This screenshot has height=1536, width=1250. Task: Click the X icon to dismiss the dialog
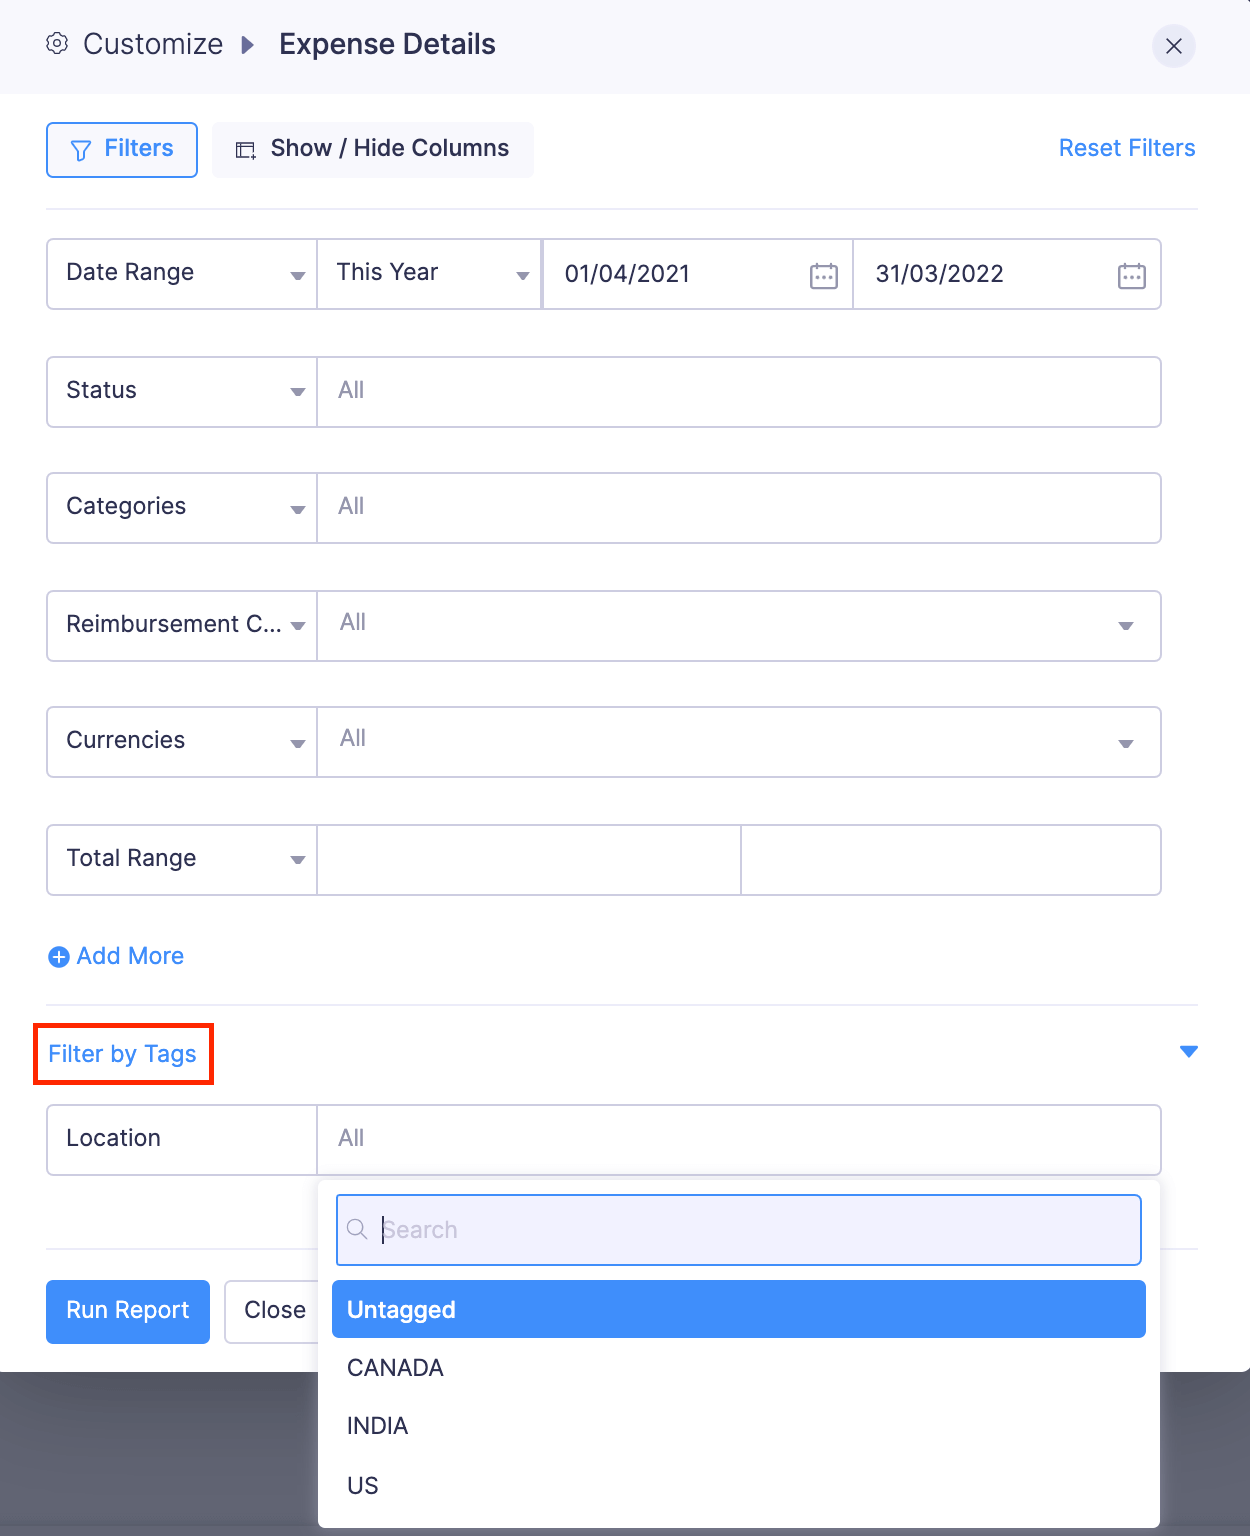(1174, 46)
